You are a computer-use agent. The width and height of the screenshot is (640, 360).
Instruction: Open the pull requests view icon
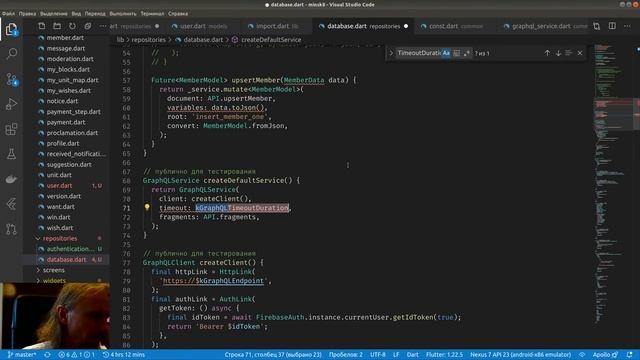(11, 229)
